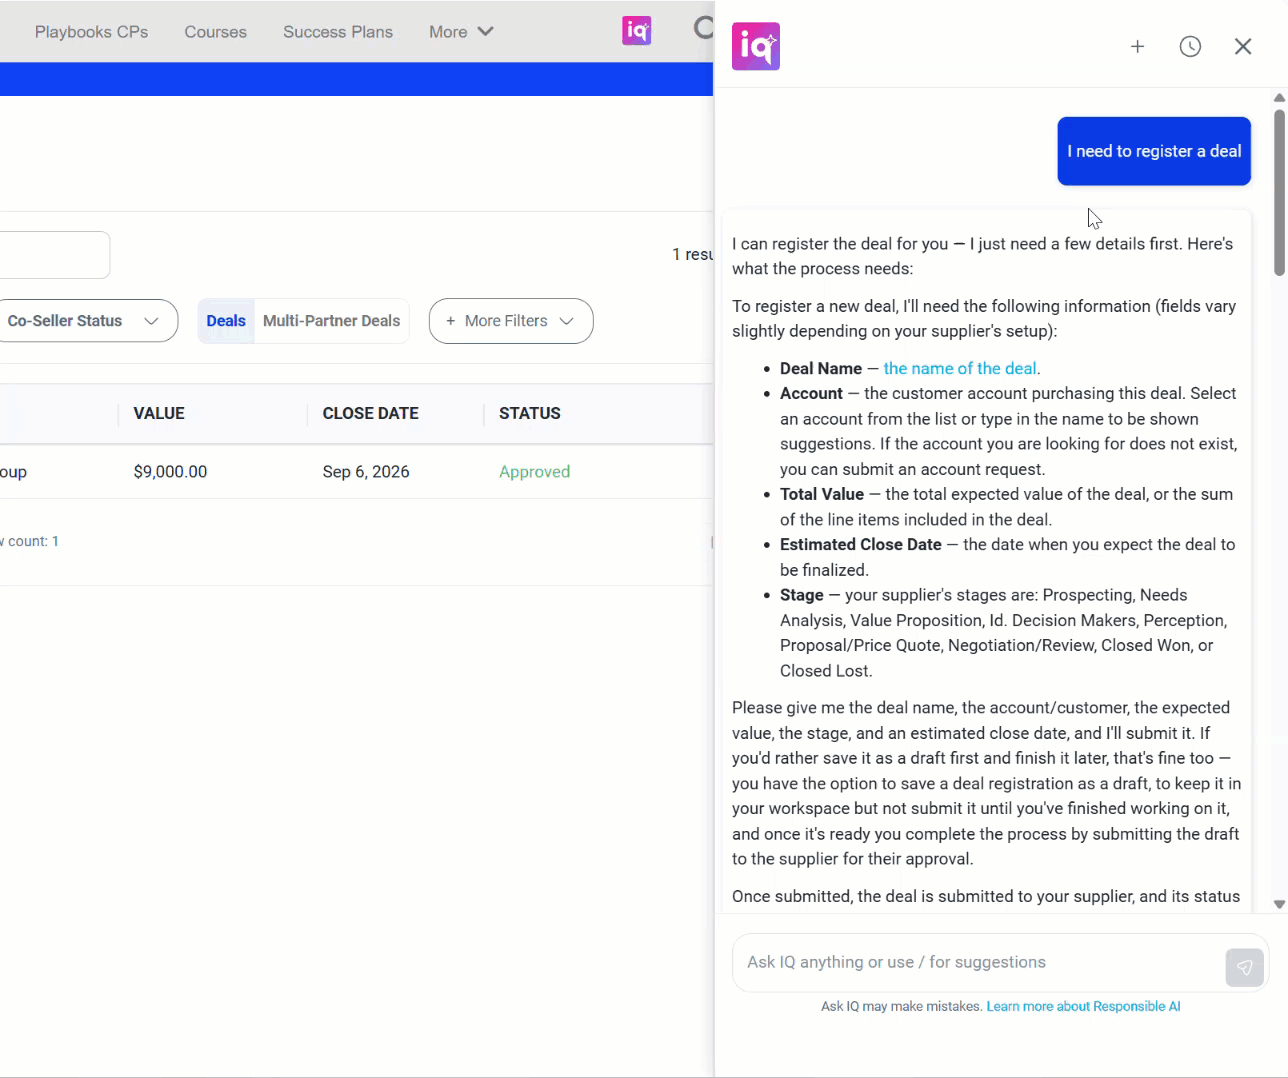Click the chat panel scrollbar thumb
Viewport: 1288px width, 1078px height.
(x=1279, y=192)
